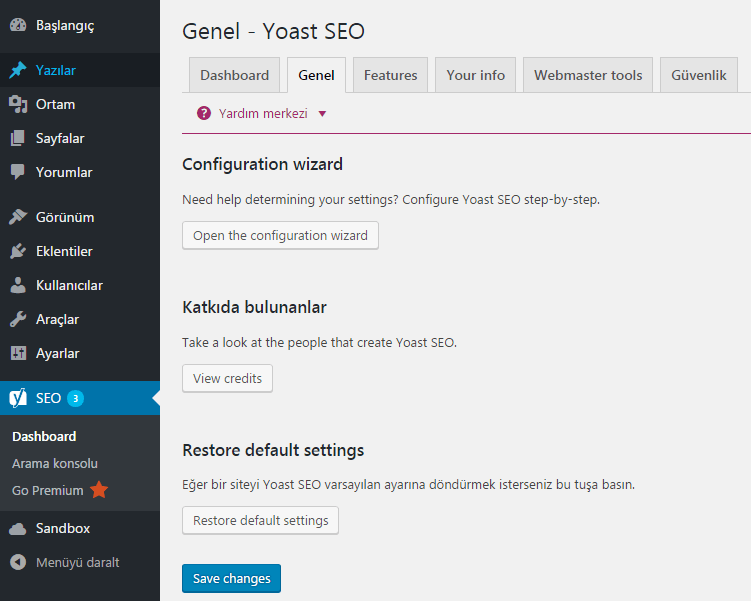
Task: Click the Araçlar wrench icon
Action: point(18,319)
